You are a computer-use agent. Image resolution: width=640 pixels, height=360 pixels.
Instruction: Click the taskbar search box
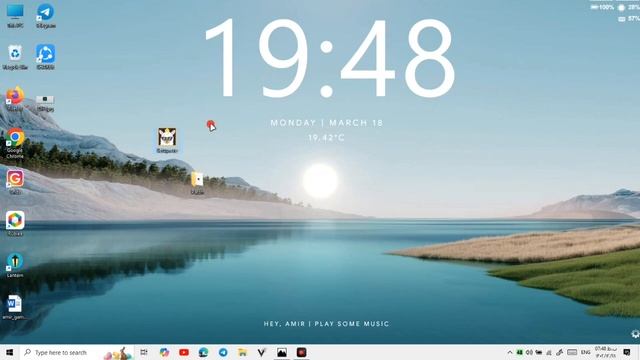[76, 352]
